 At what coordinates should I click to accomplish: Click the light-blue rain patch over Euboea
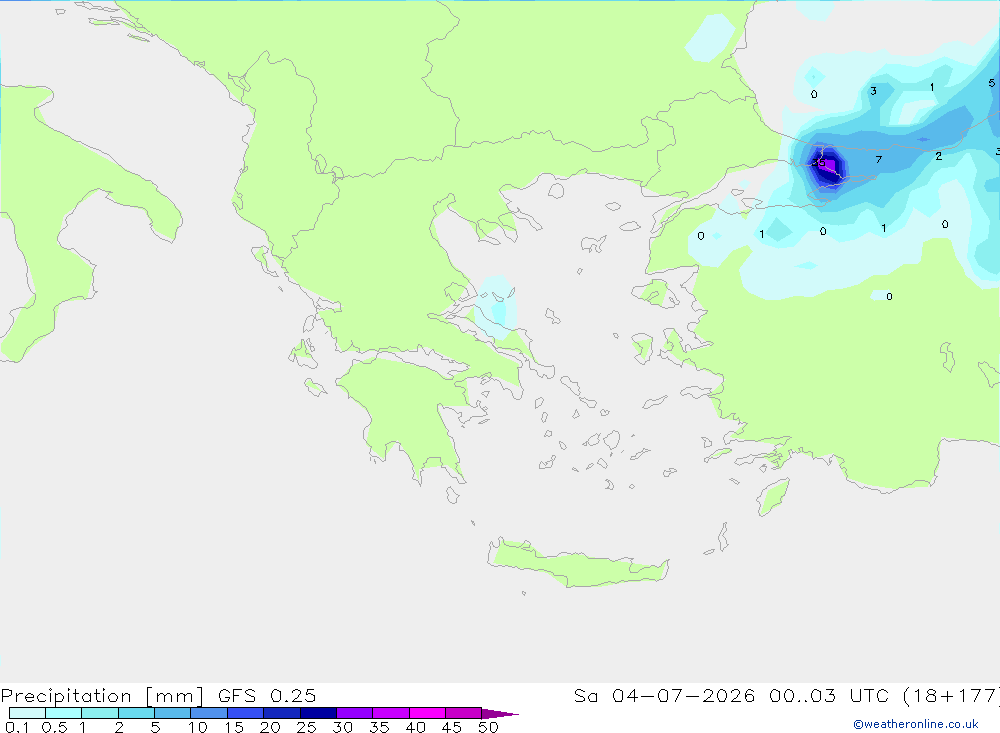497,306
